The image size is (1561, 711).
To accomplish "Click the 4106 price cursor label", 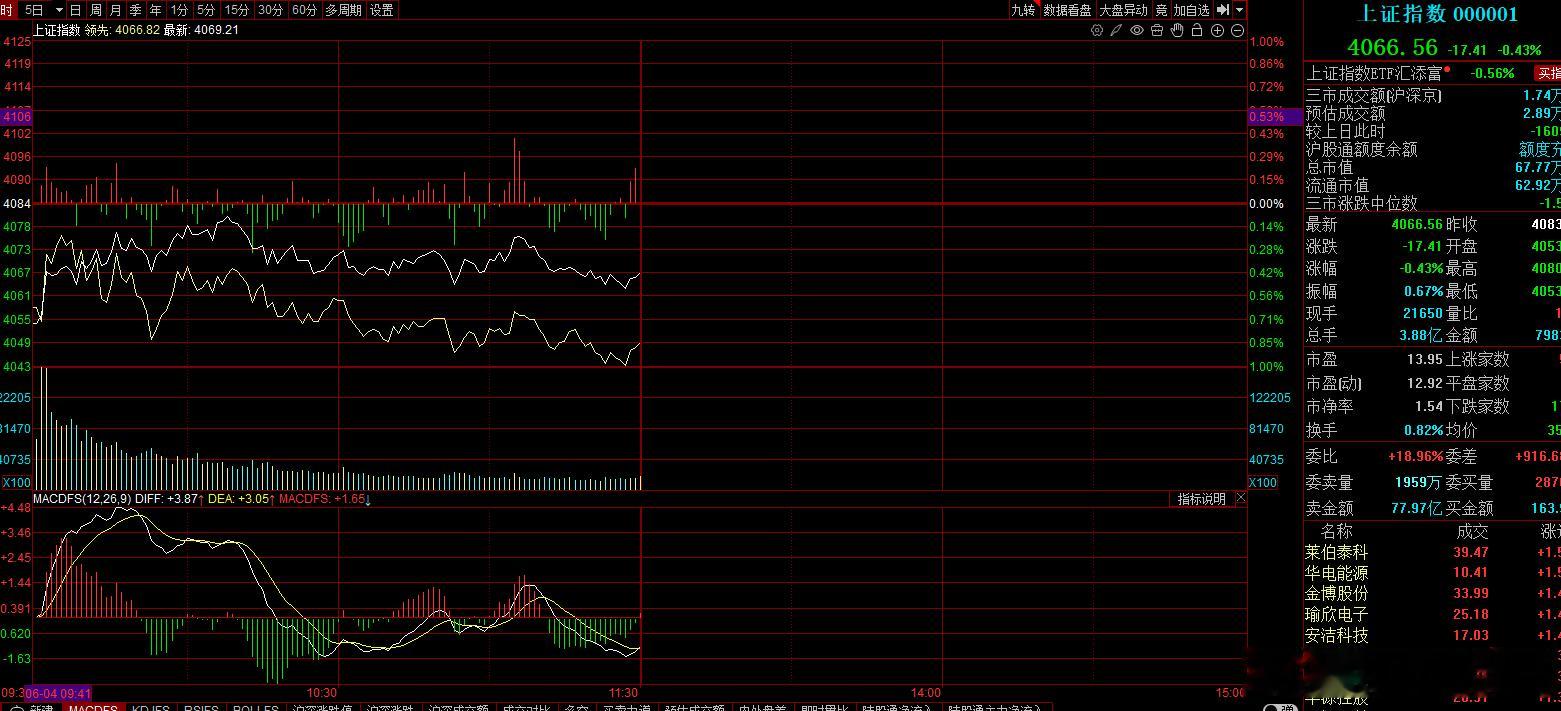I will [15, 117].
